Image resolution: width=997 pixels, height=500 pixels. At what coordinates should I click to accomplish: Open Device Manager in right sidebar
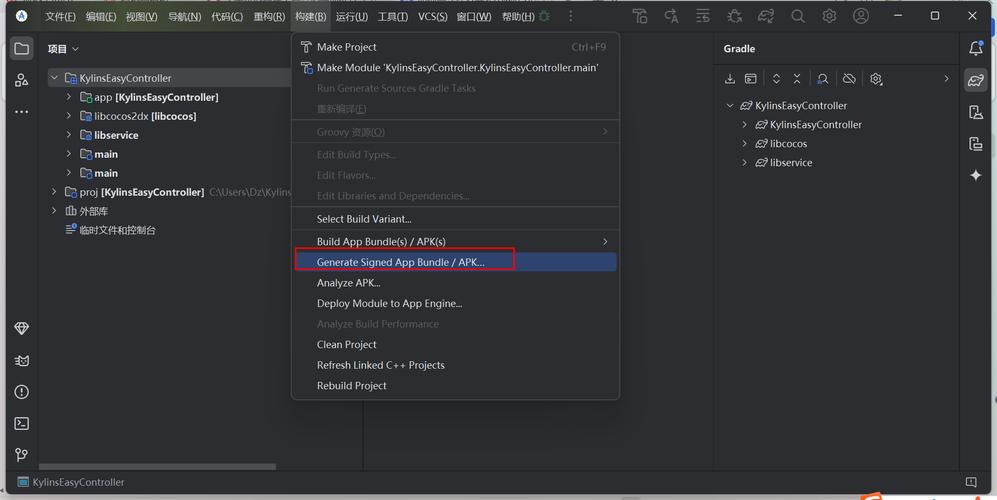976,113
